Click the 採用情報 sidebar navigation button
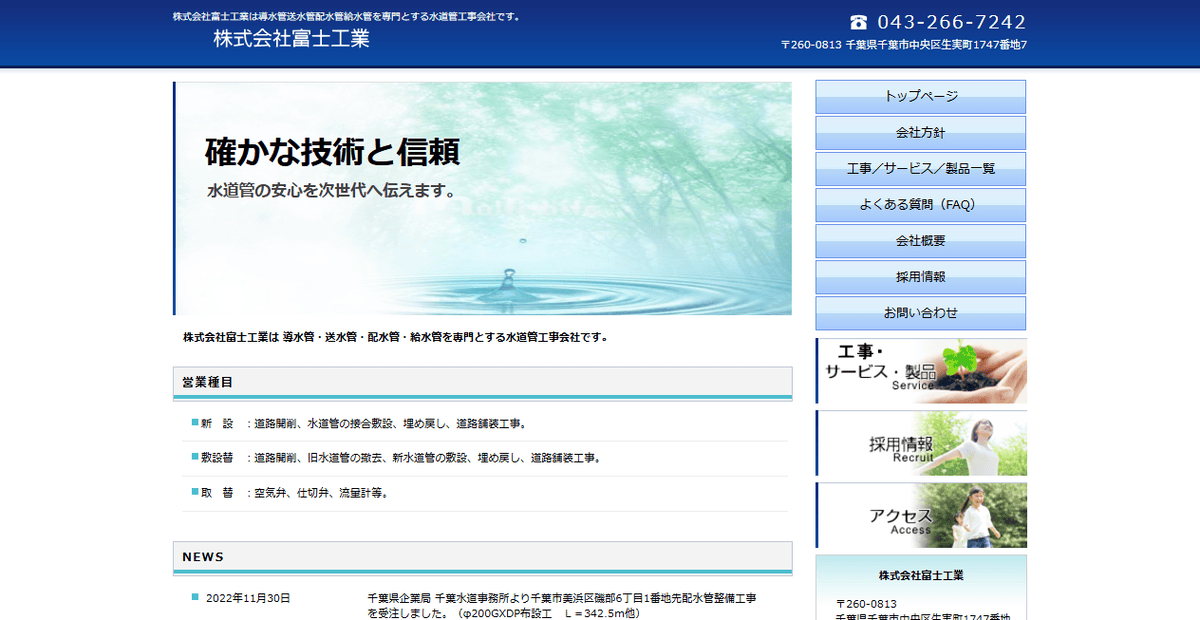 pyautogui.click(x=920, y=277)
